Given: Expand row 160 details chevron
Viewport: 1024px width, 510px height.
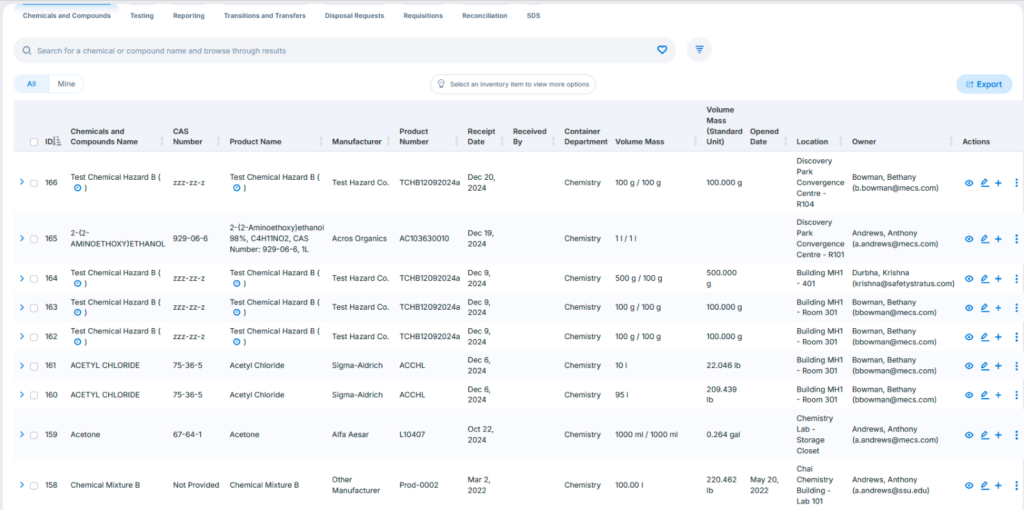Looking at the screenshot, I should 22,394.
